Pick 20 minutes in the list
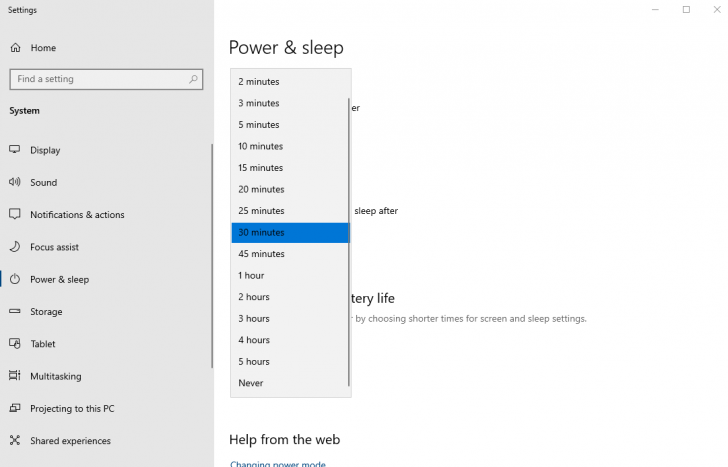 click(290, 189)
